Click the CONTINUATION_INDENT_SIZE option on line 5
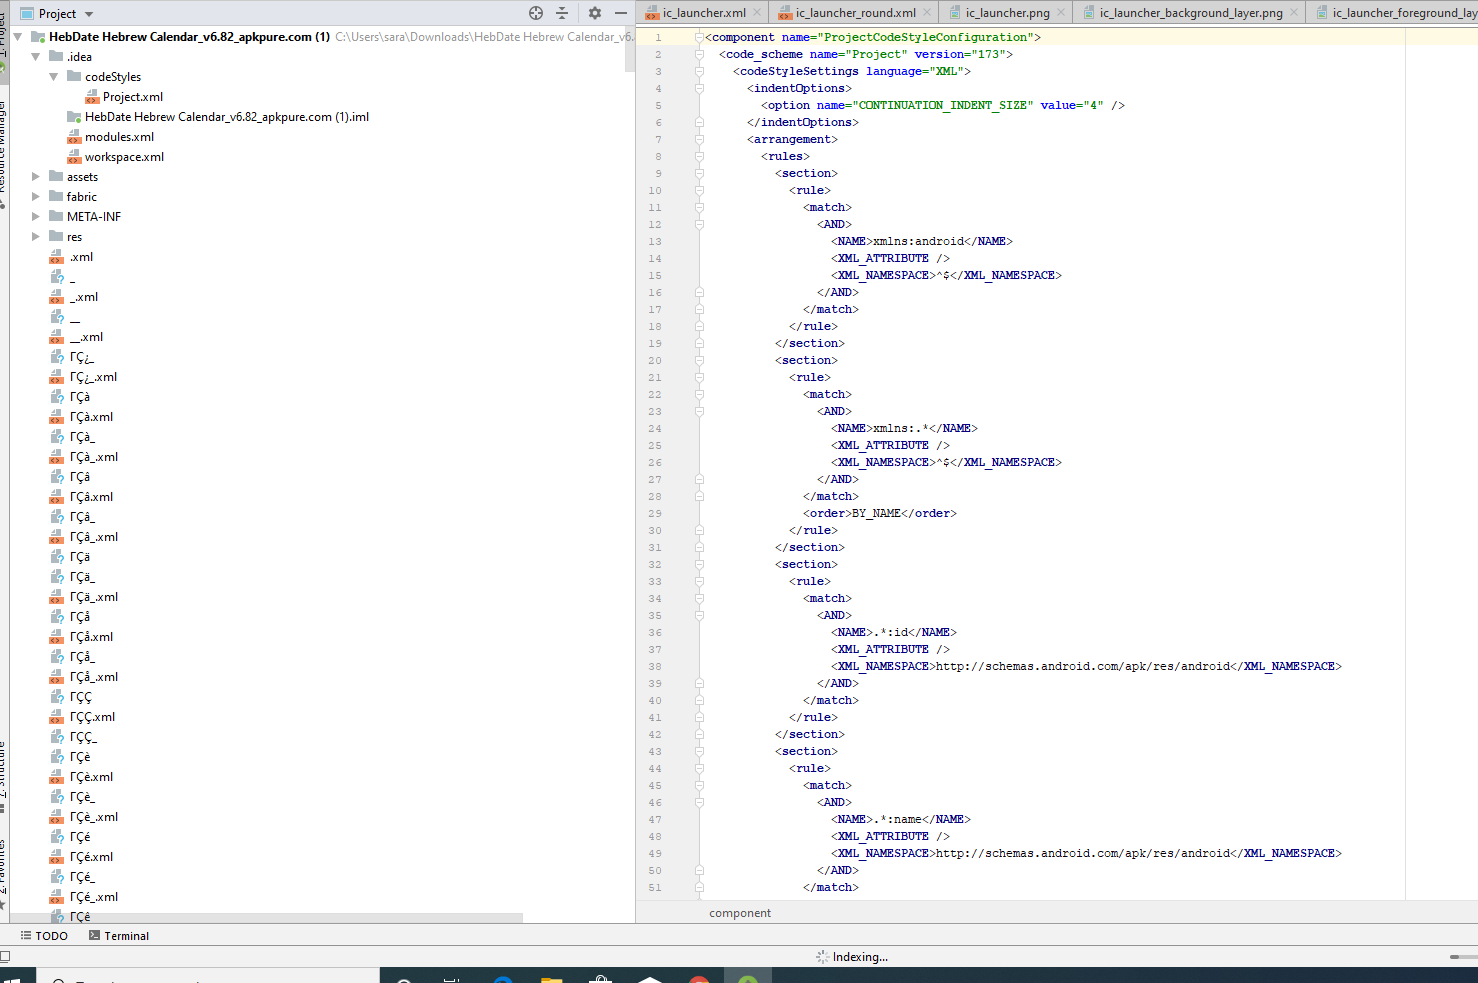The image size is (1478, 983). pos(943,105)
